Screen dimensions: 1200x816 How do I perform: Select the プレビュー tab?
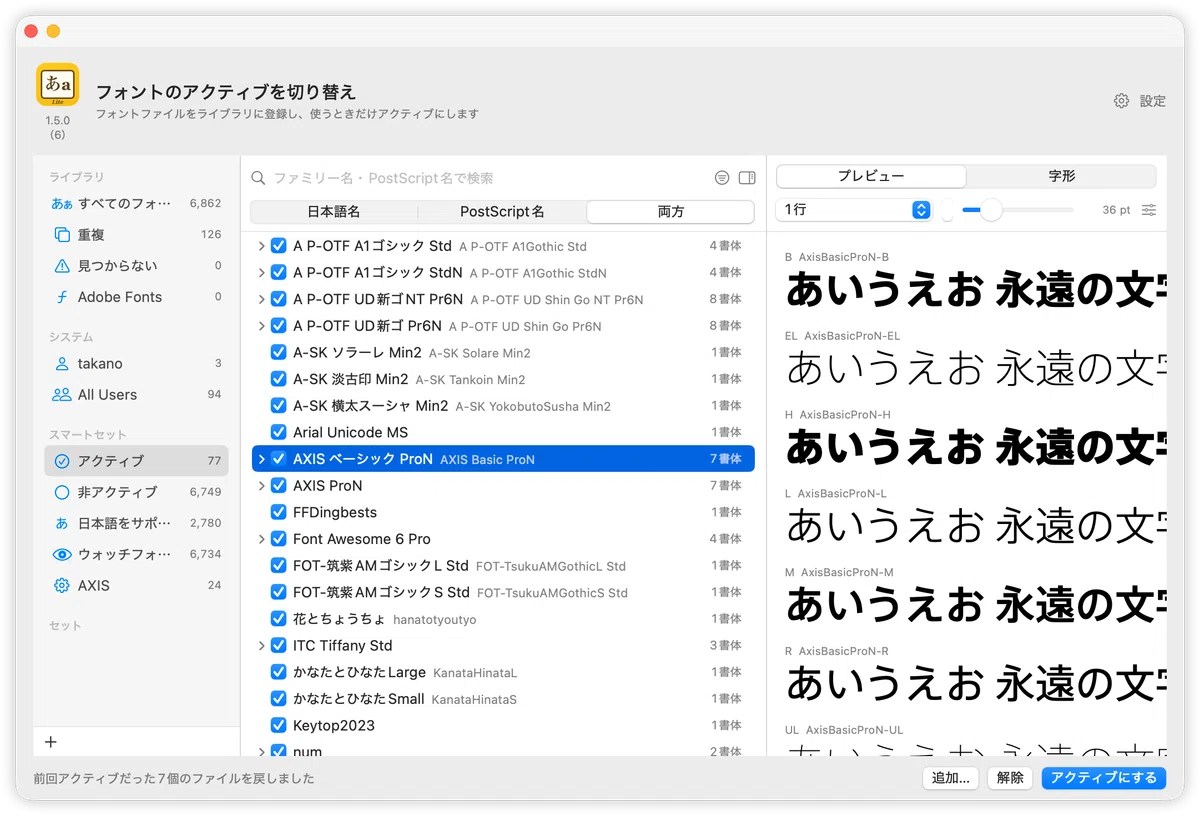click(x=871, y=176)
